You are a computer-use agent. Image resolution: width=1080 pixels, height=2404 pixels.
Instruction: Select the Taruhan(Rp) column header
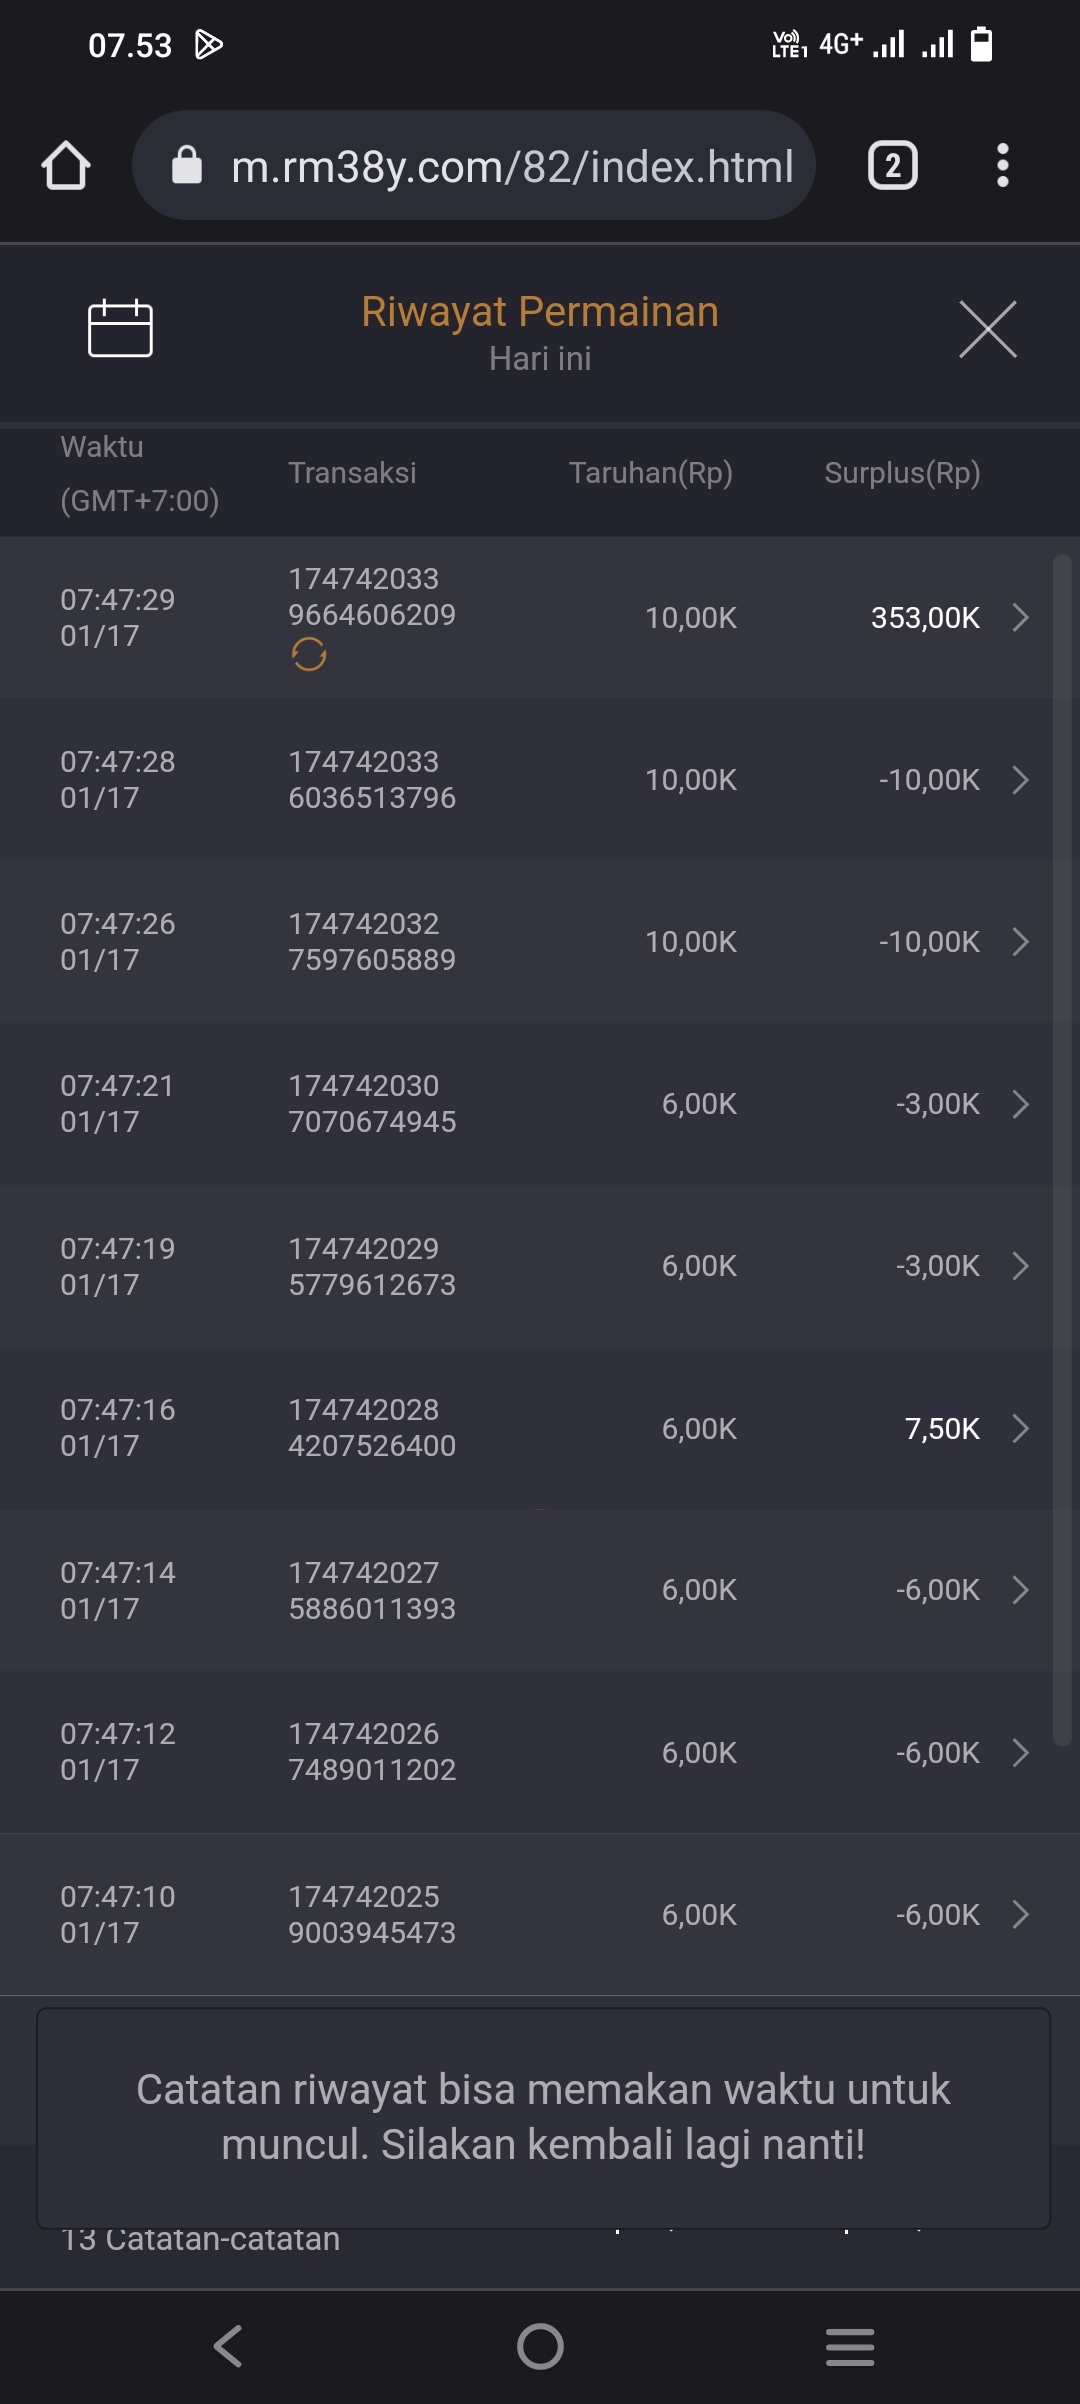tap(650, 473)
